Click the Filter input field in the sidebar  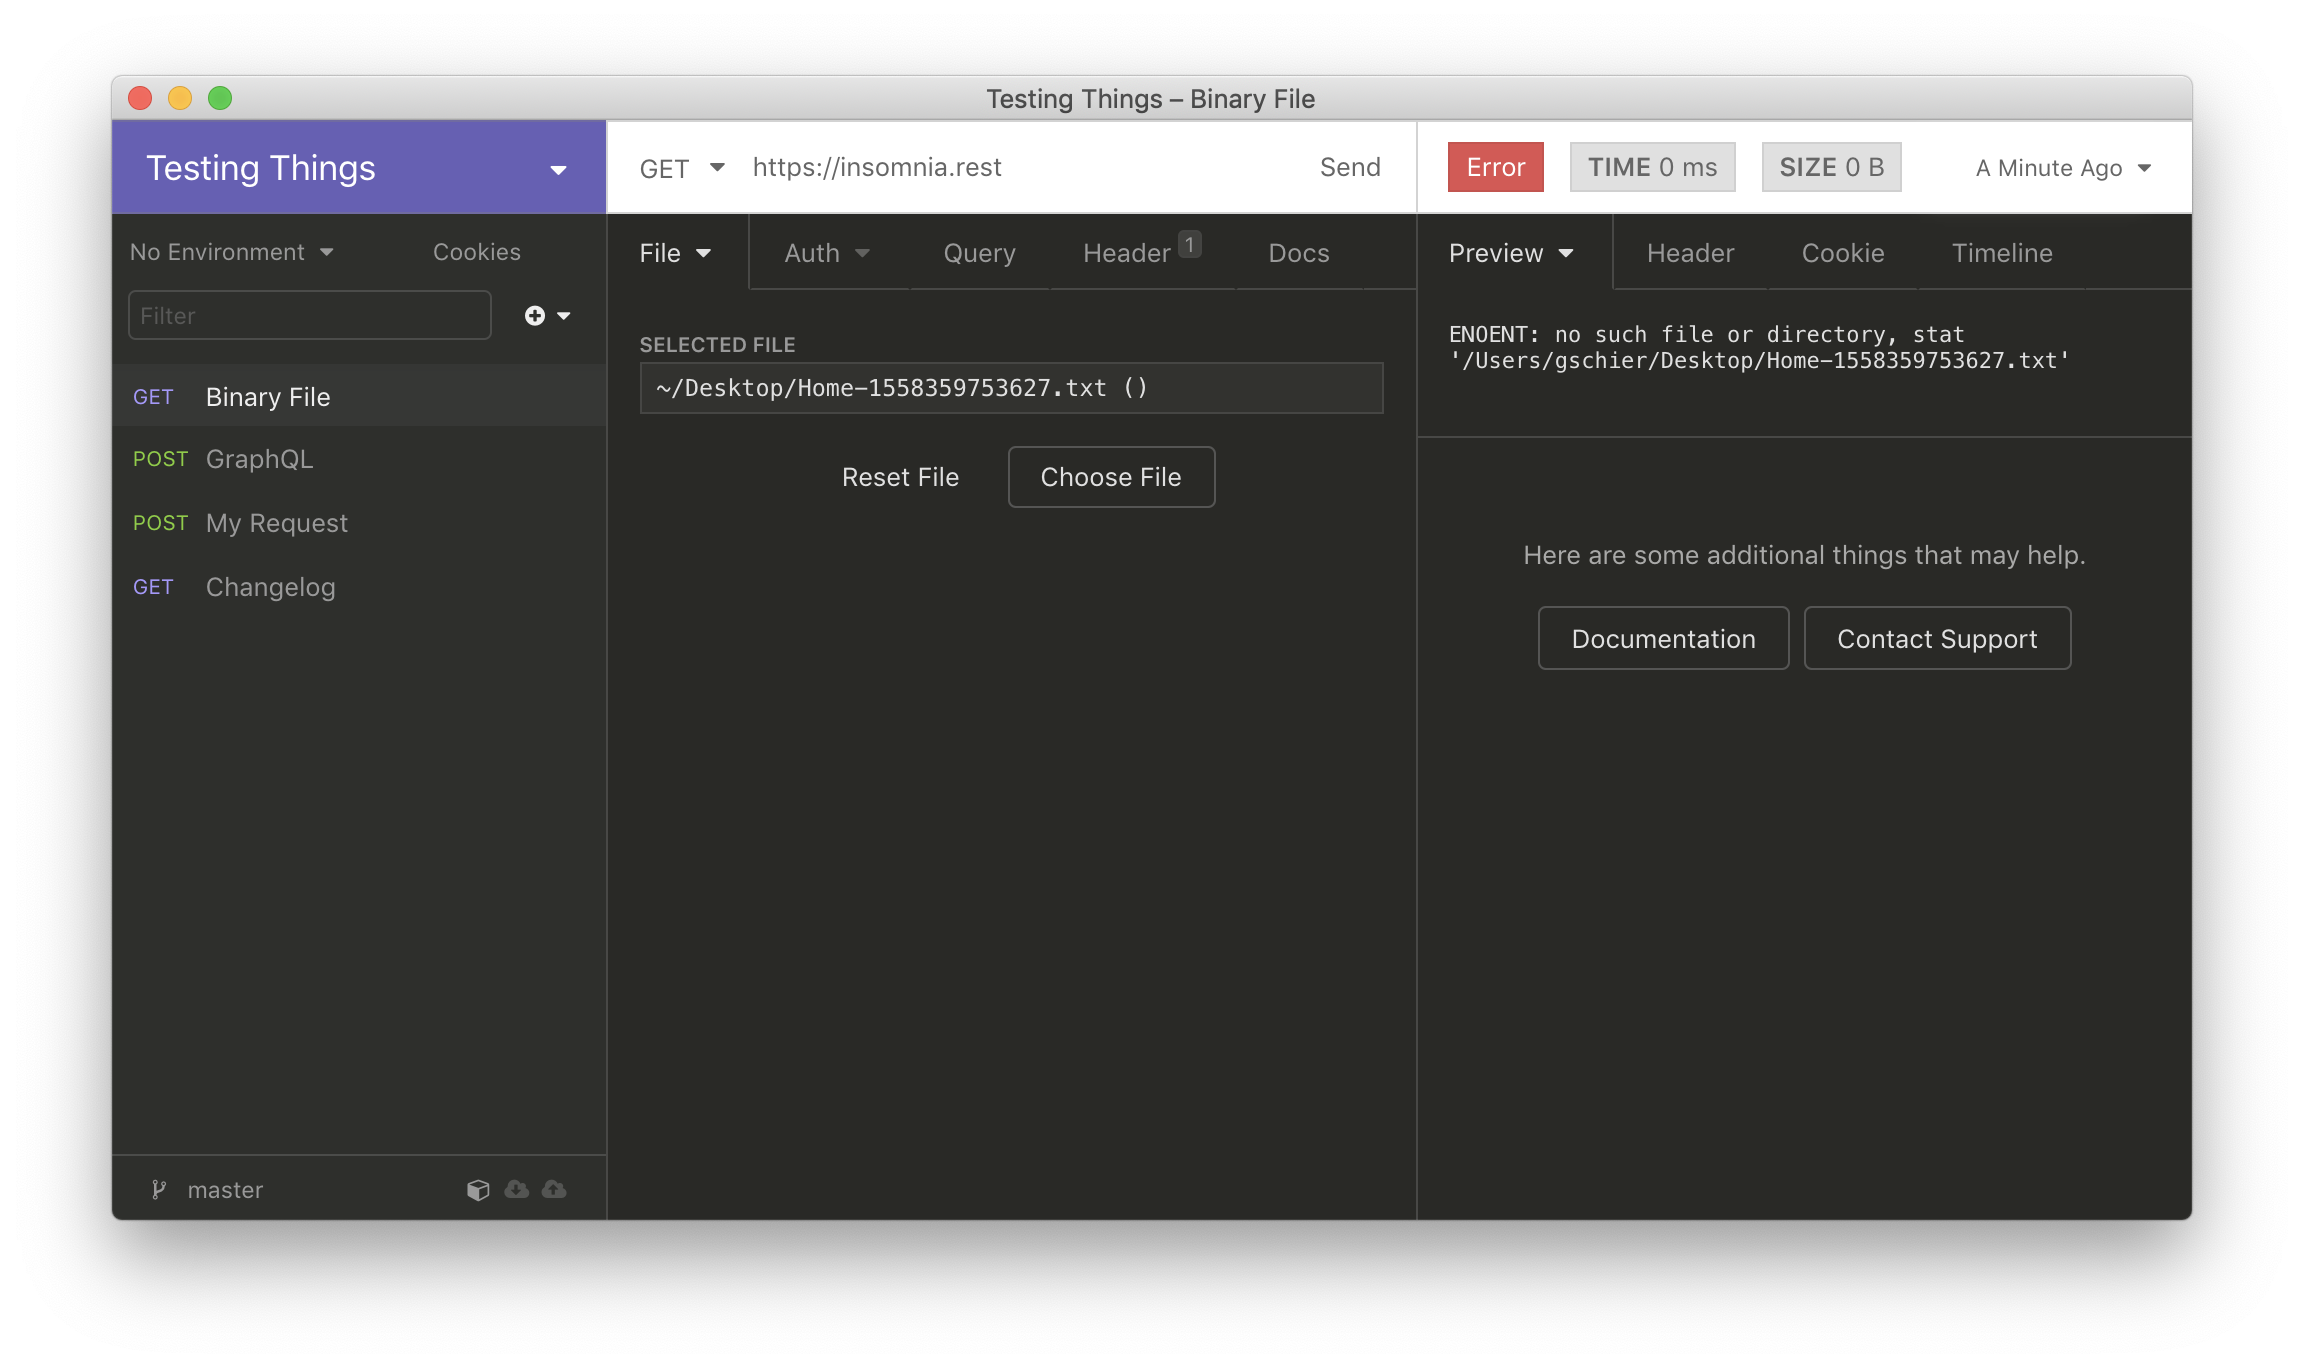coord(309,315)
